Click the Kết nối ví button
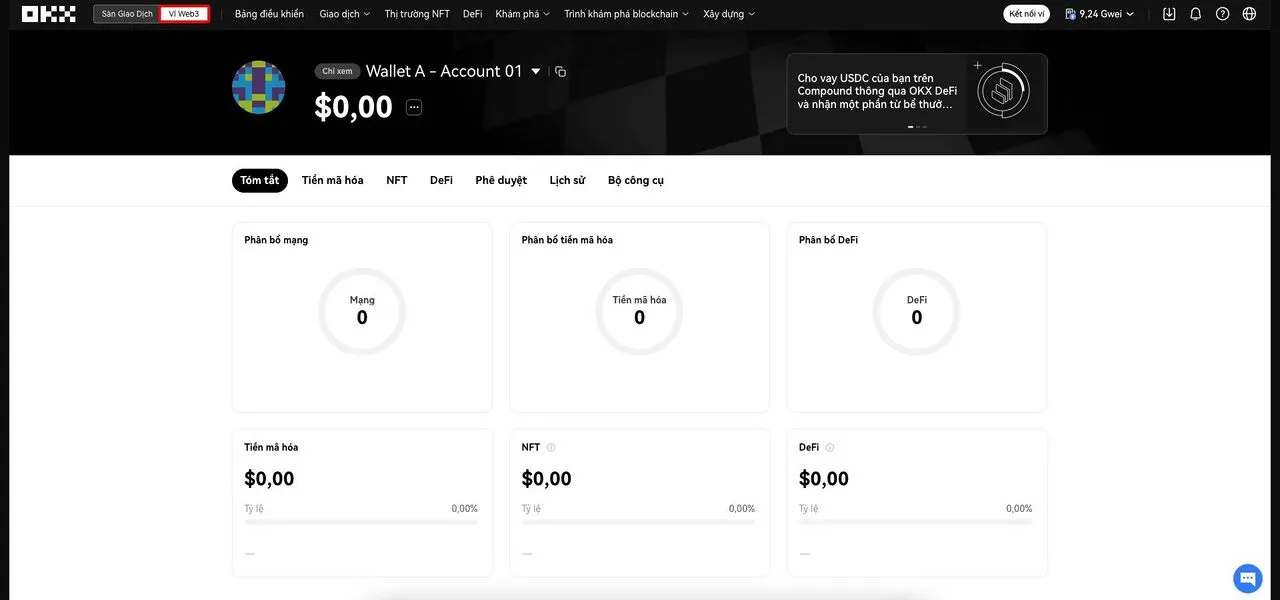This screenshot has height=600, width=1280. tap(1027, 14)
